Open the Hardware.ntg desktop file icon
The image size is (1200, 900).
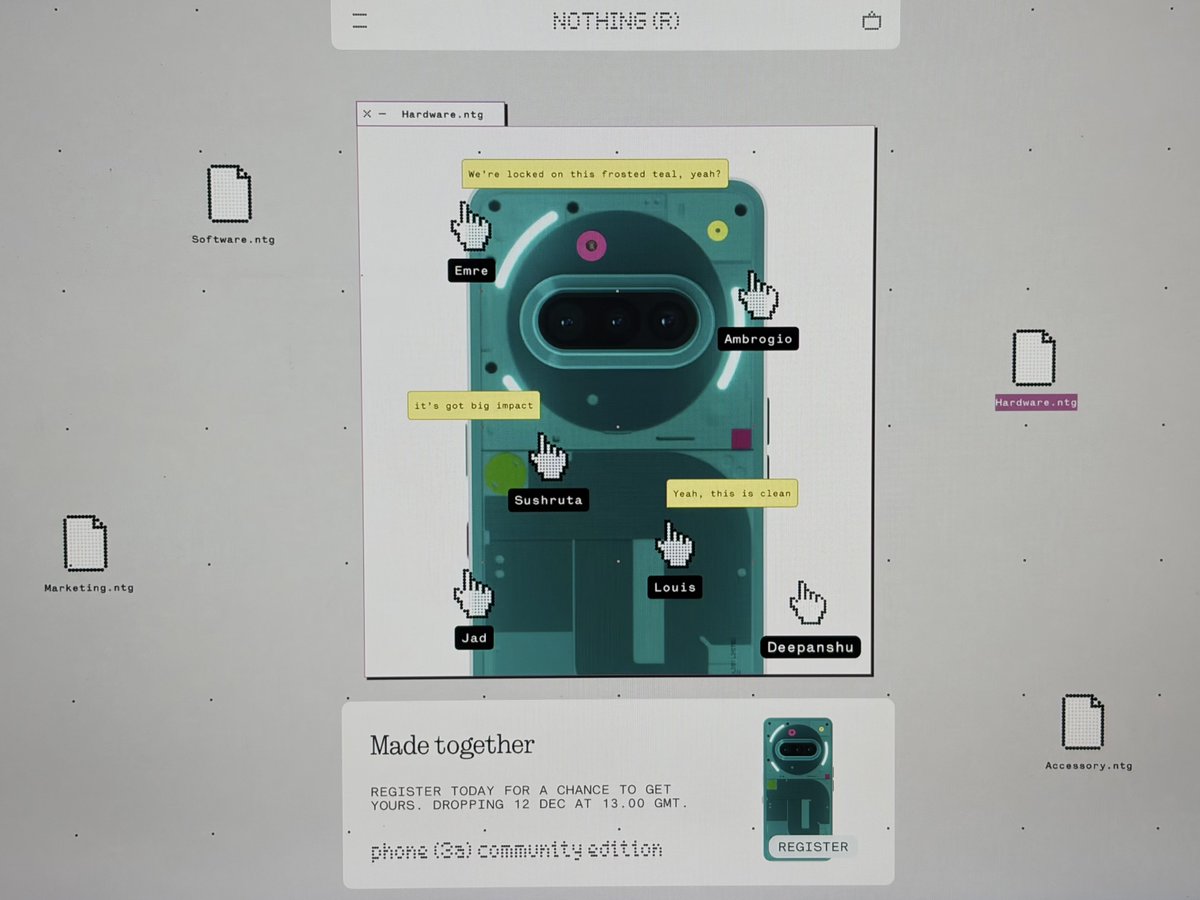click(1034, 358)
